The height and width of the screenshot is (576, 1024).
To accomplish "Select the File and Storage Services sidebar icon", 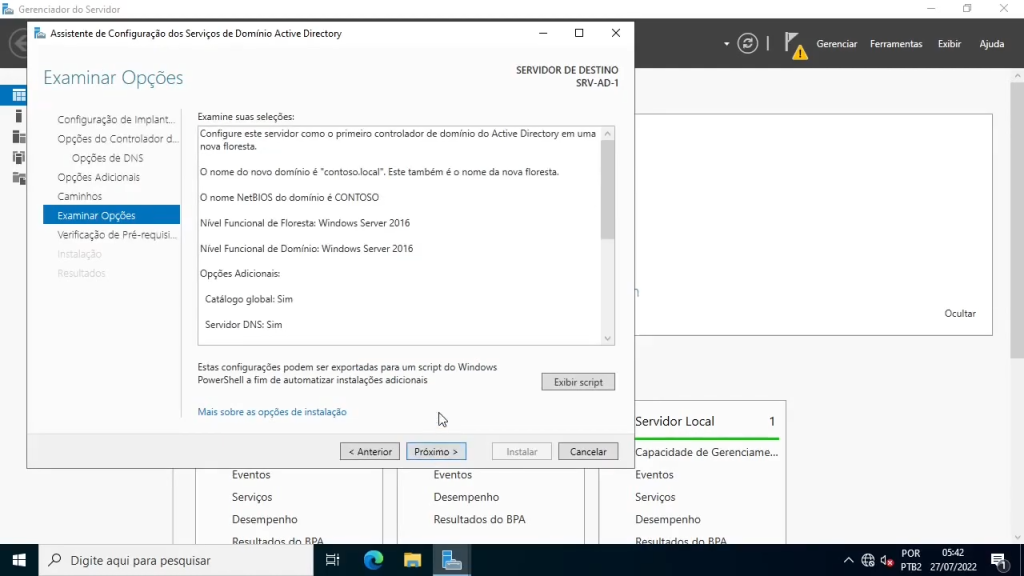I will (19, 178).
